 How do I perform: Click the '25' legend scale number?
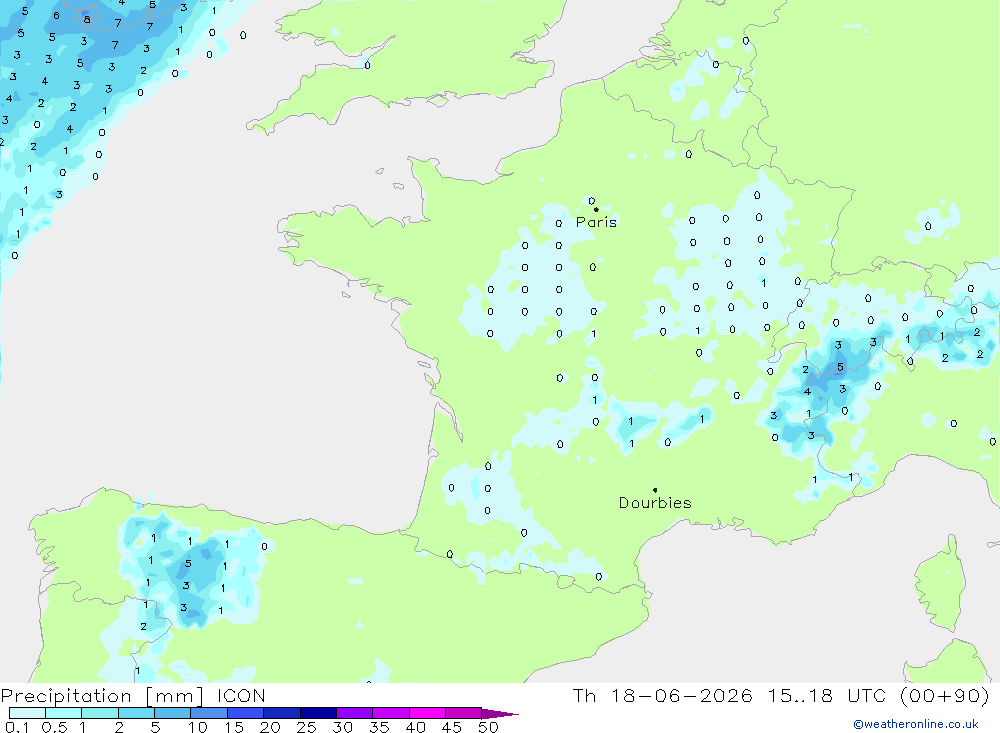[307, 727]
